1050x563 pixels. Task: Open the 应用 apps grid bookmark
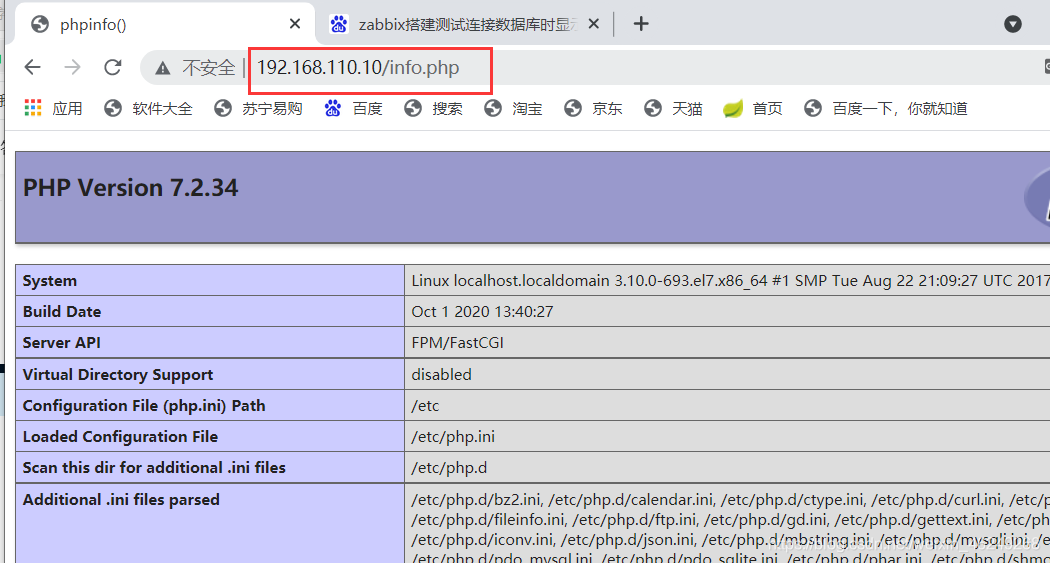pyautogui.click(x=53, y=108)
